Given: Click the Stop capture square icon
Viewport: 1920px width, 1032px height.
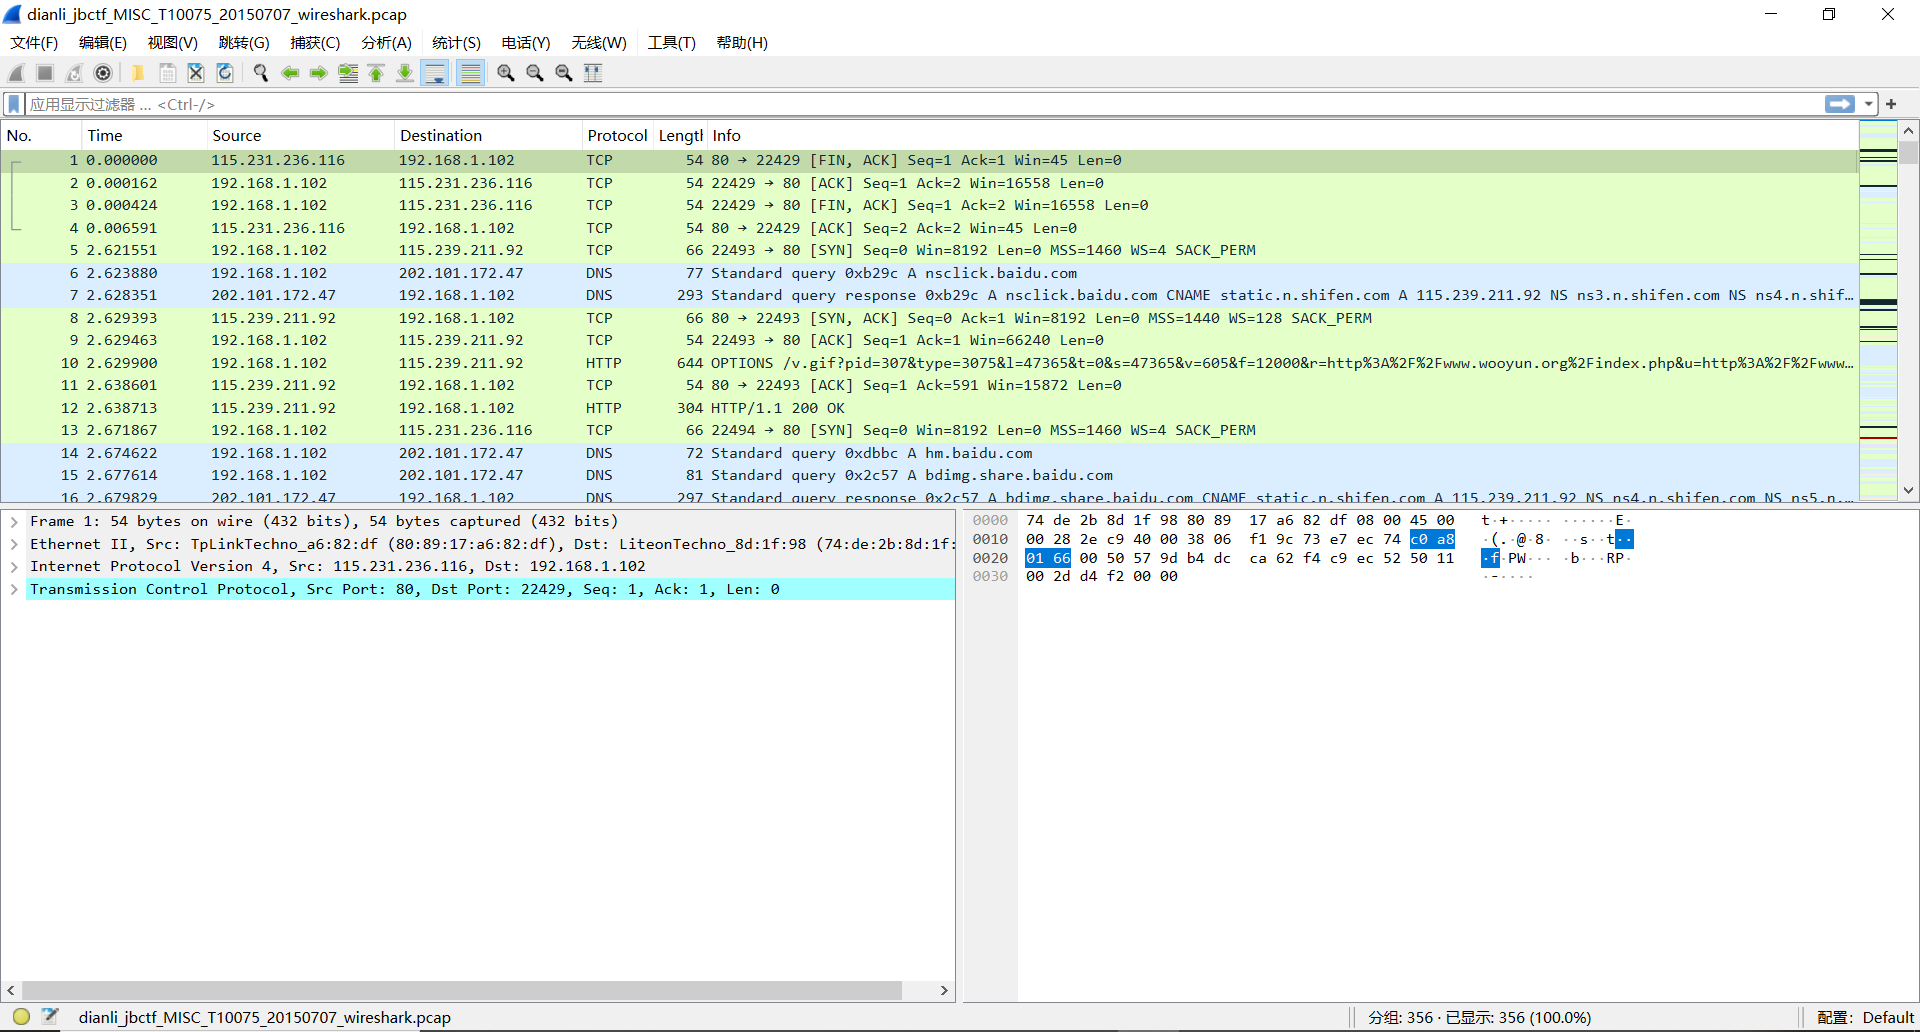Looking at the screenshot, I should click(x=45, y=73).
